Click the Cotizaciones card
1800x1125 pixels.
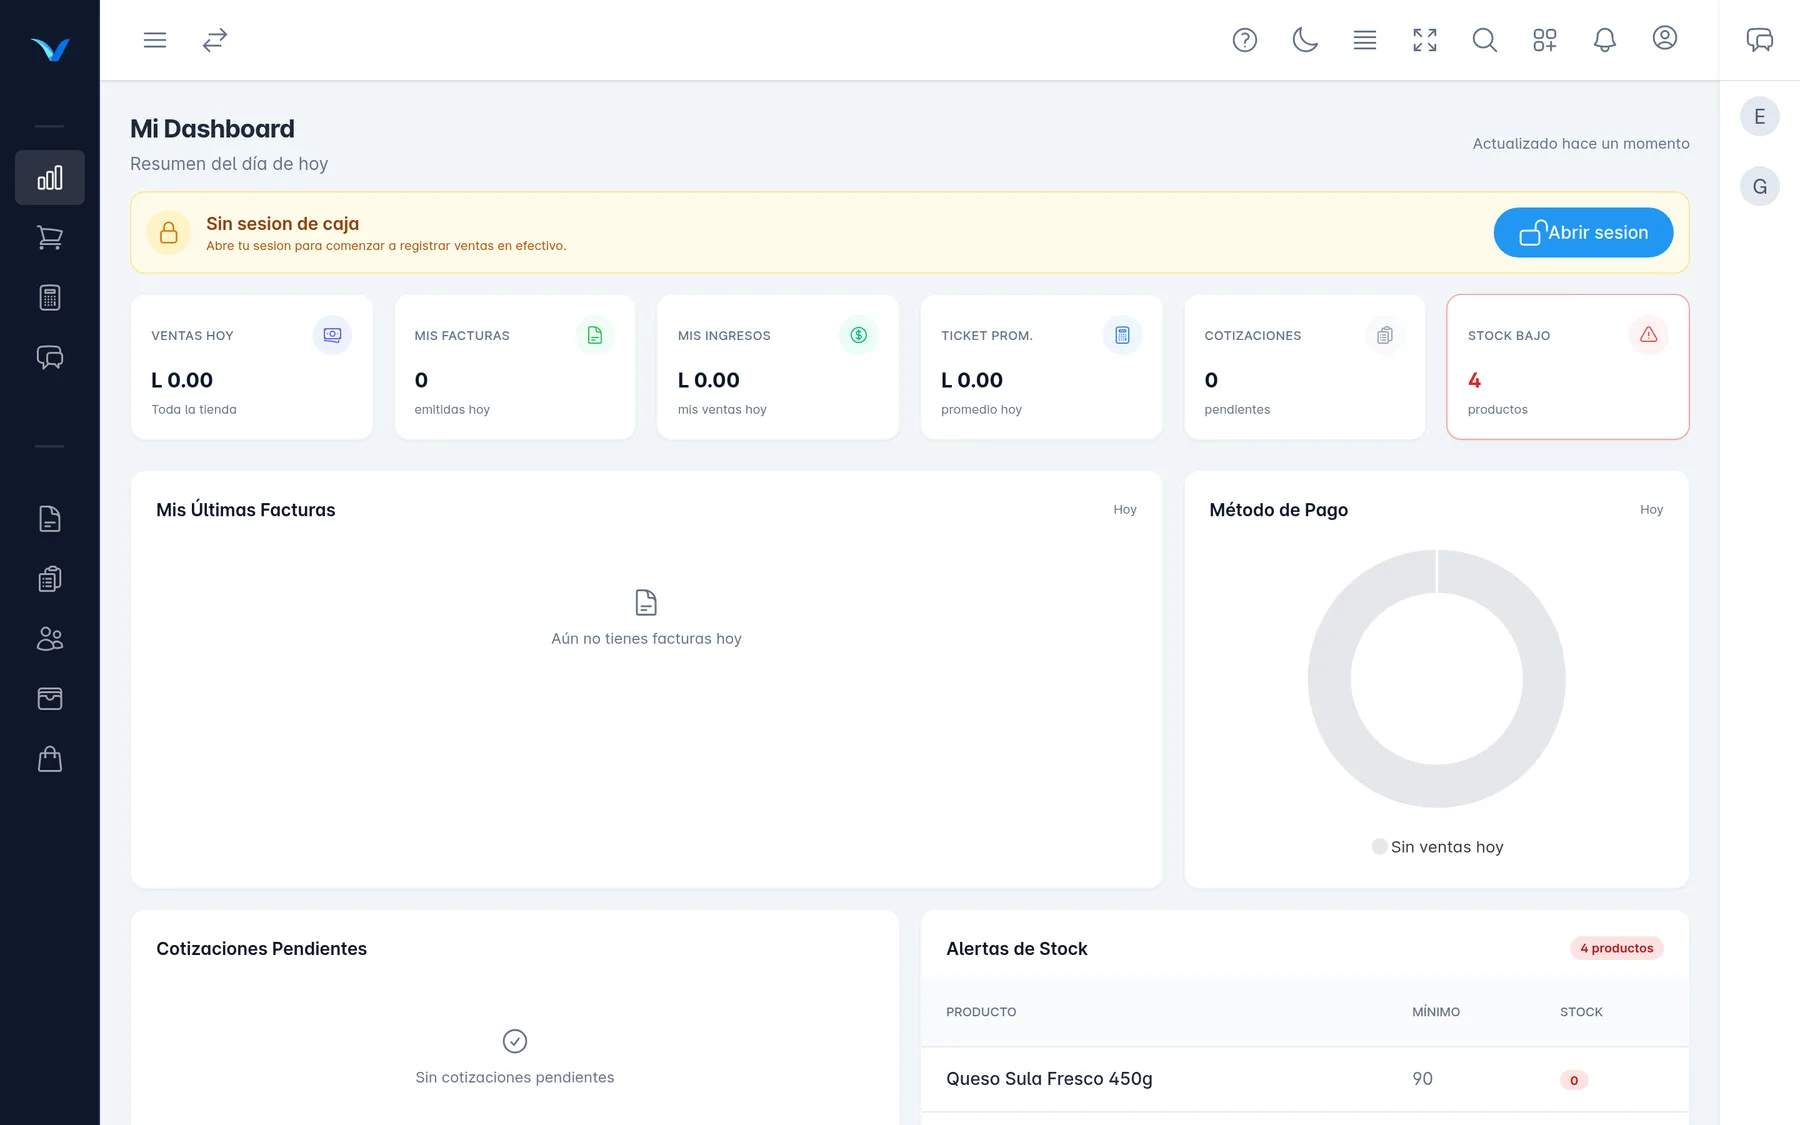(x=1305, y=367)
